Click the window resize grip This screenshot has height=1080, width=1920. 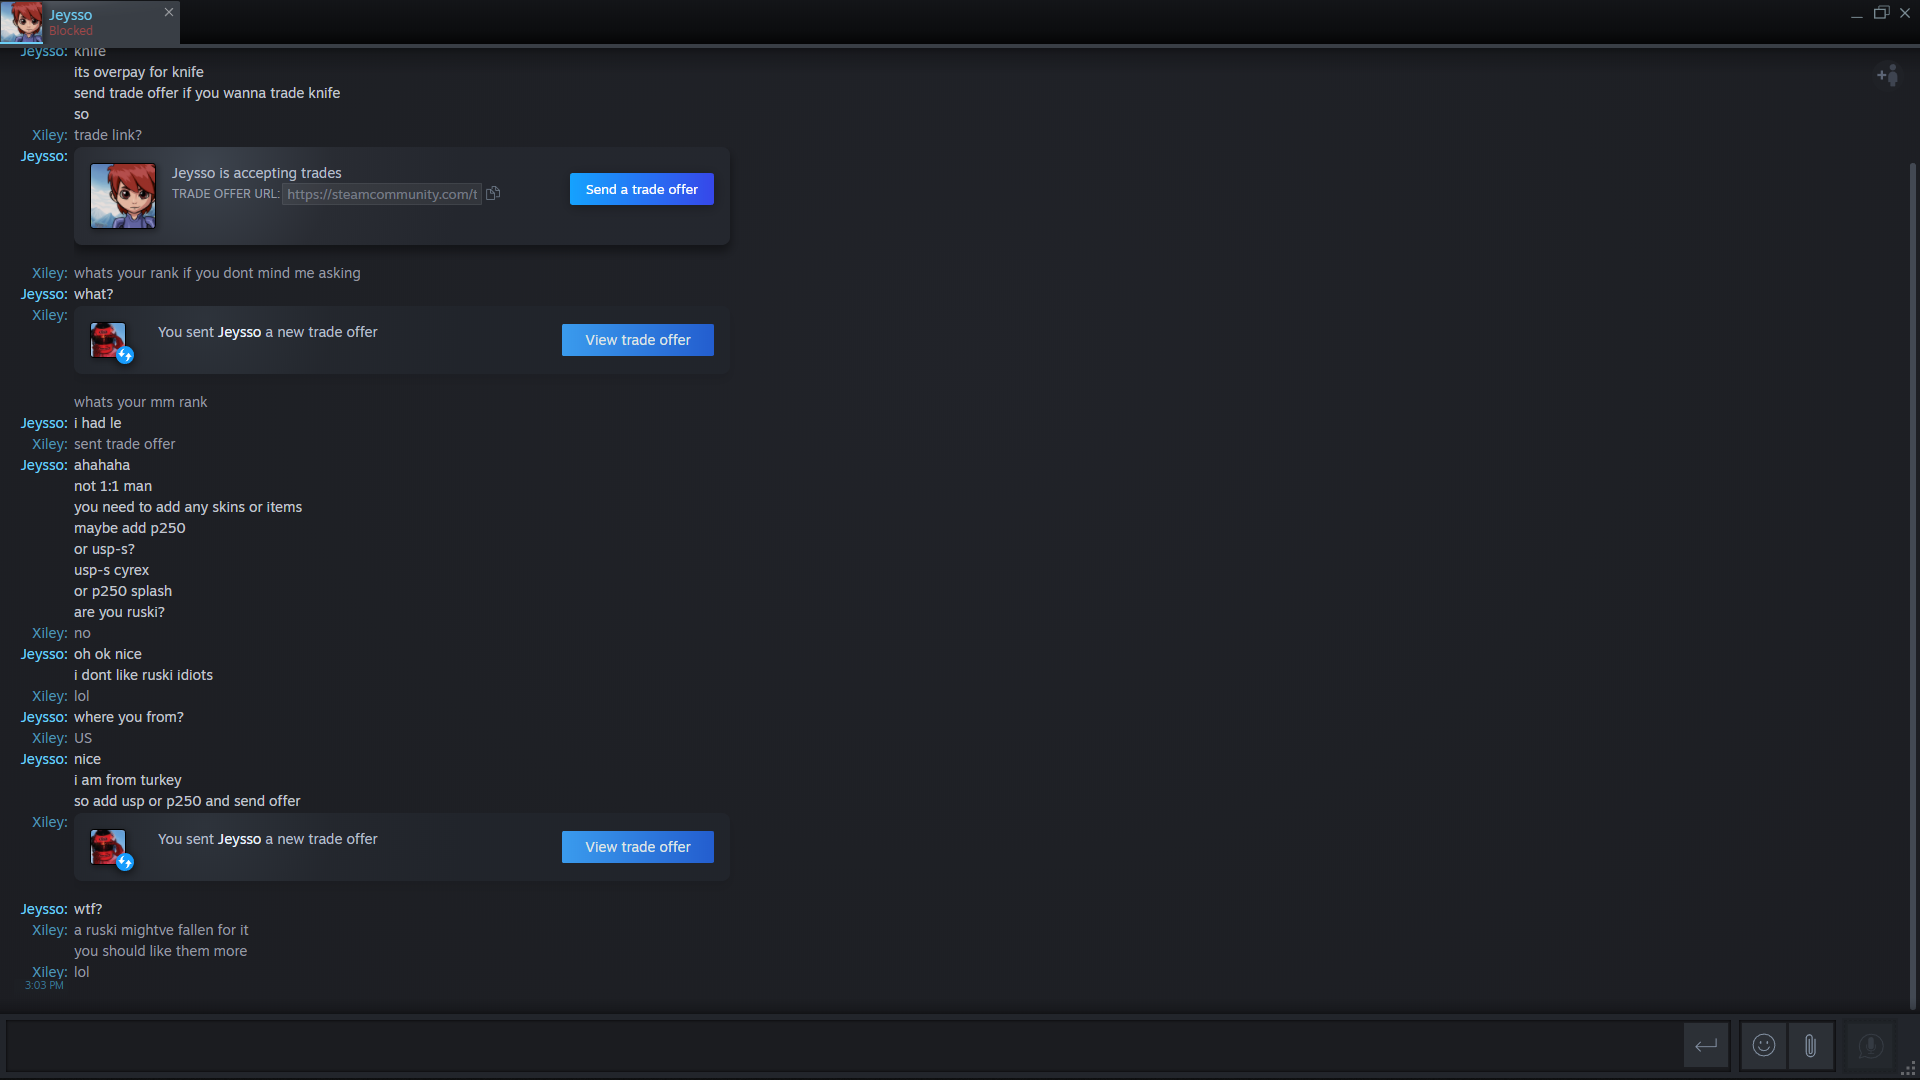1909,1070
